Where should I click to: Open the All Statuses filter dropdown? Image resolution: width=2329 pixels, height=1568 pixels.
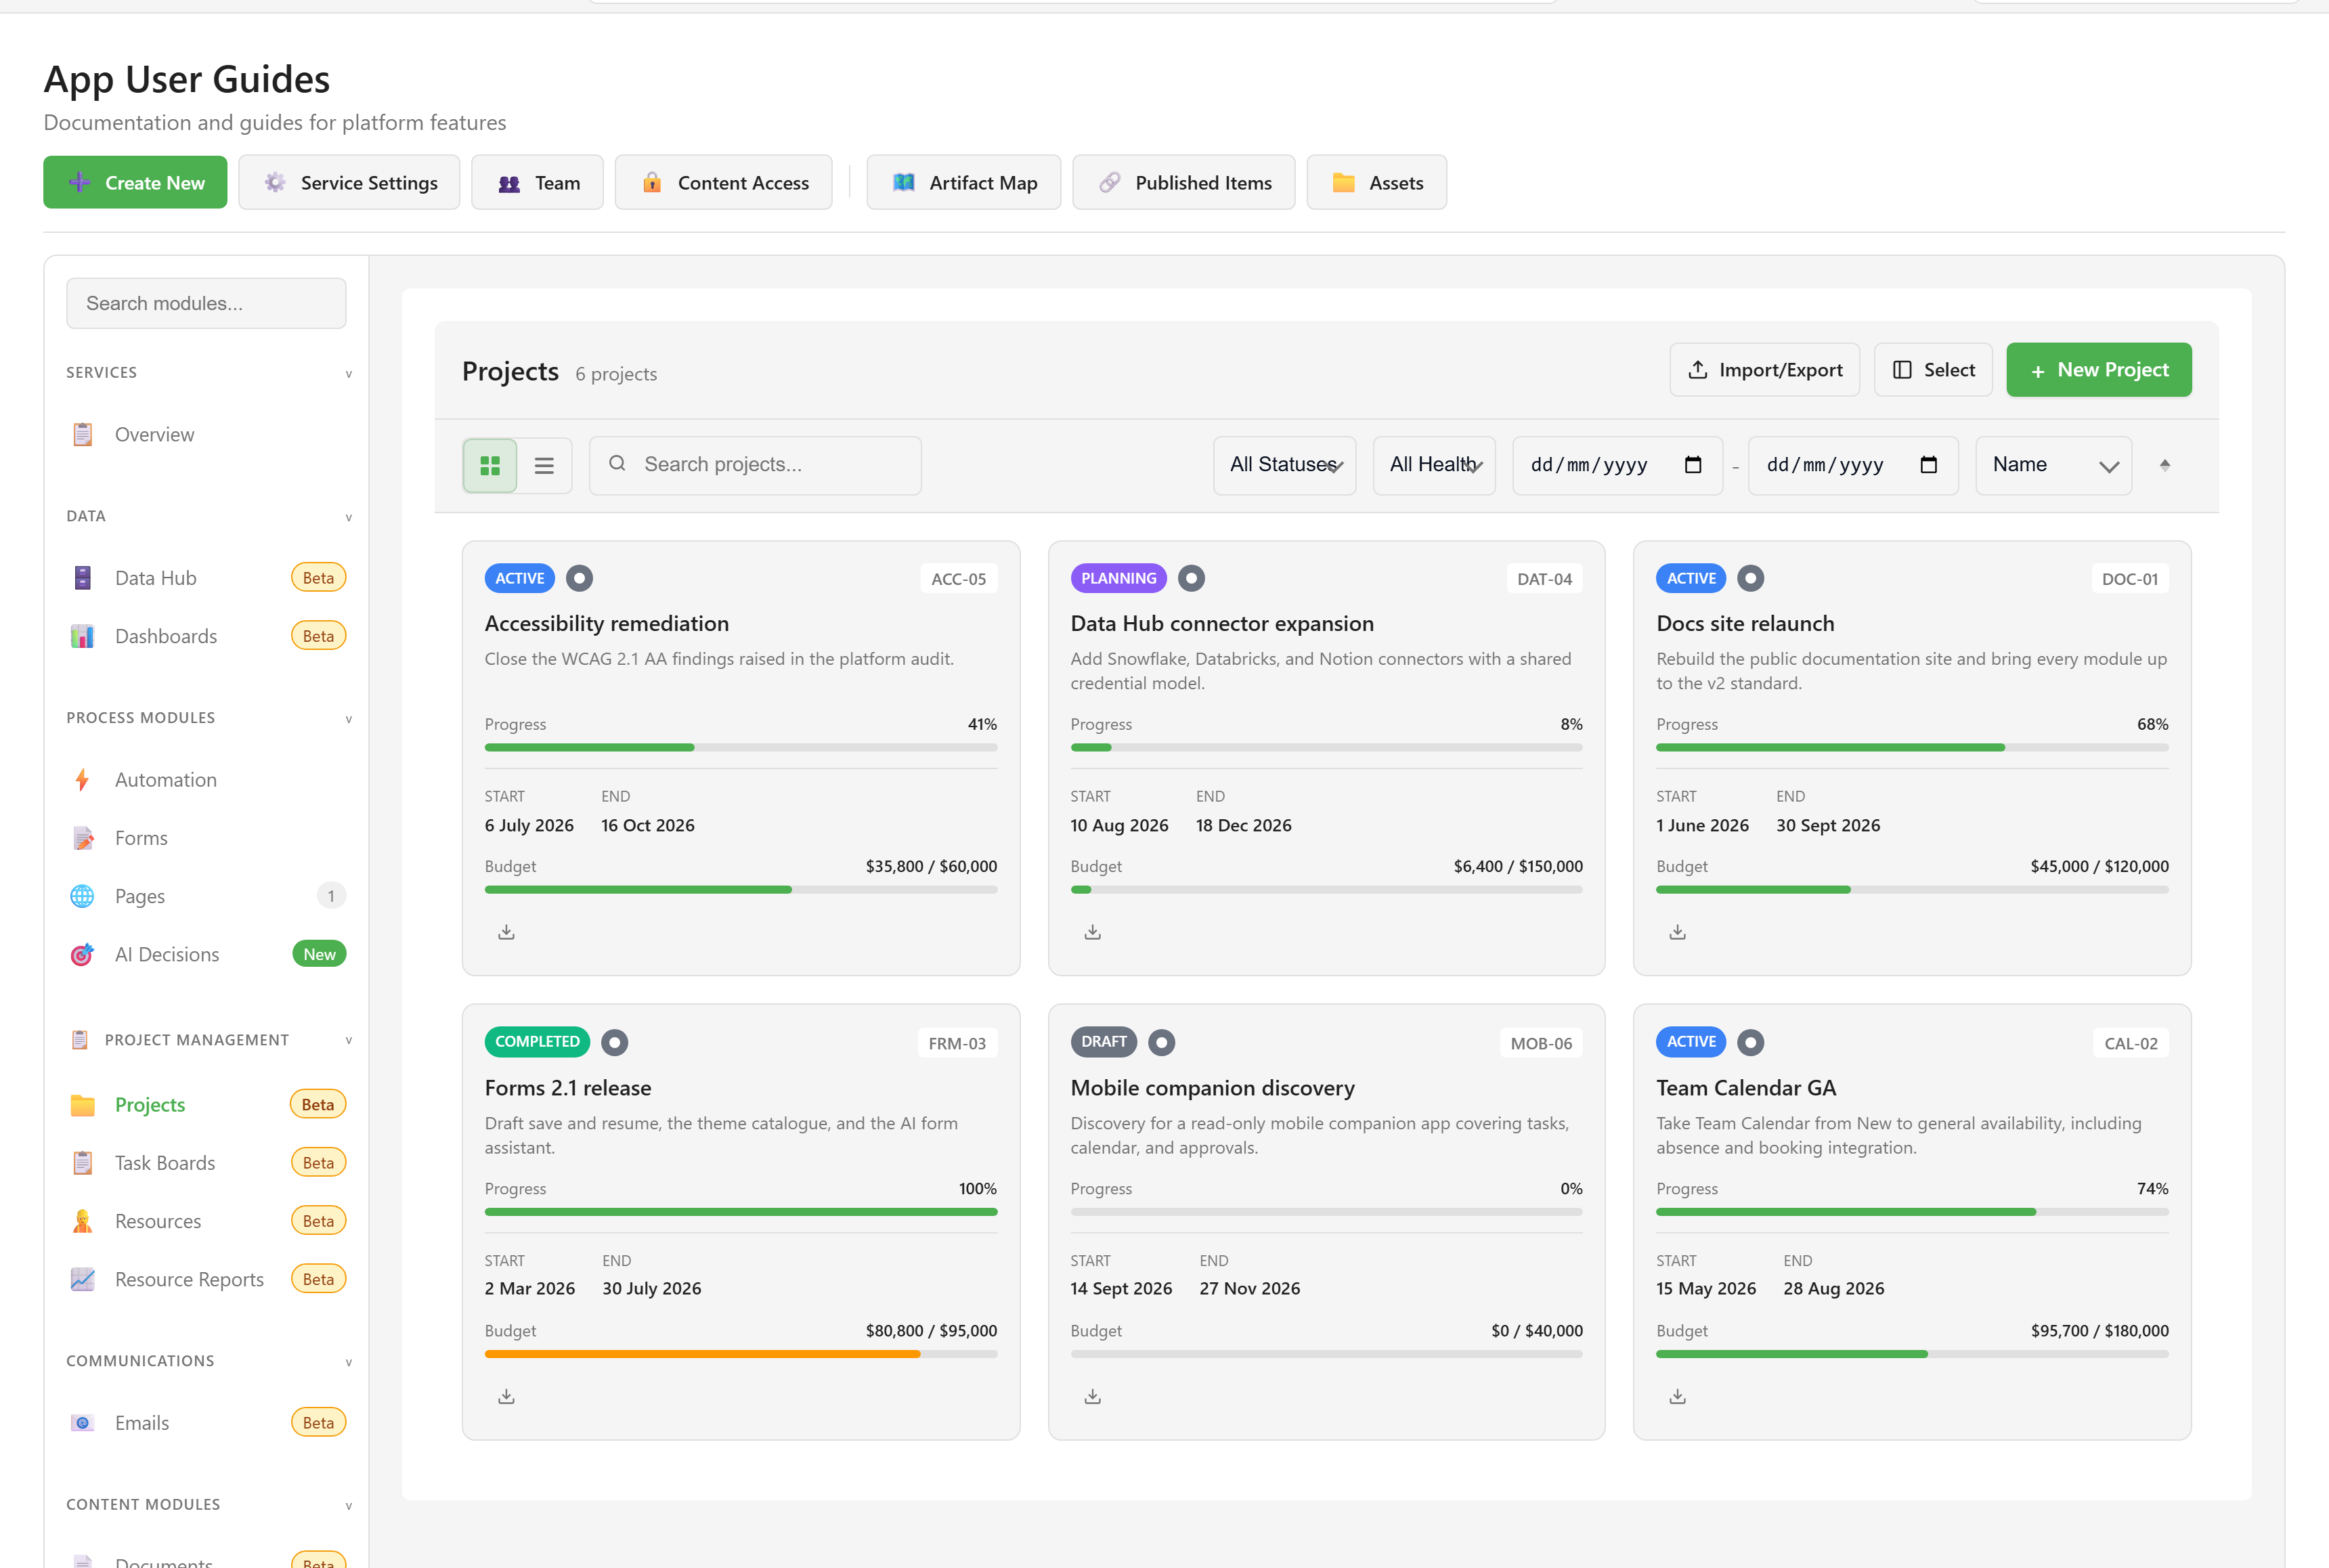[1285, 465]
